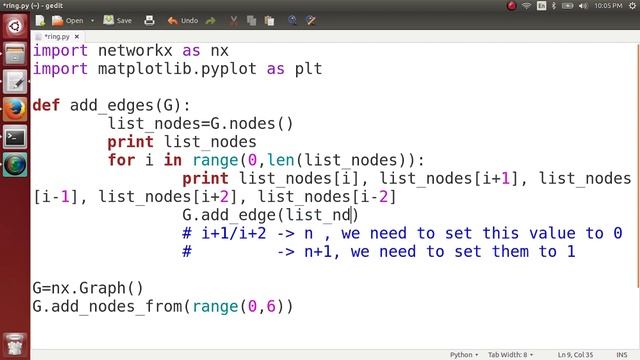This screenshot has height=360, width=640.
Task: Click the 'G.add_edge(list_nd)' line
Action: pos(270,215)
